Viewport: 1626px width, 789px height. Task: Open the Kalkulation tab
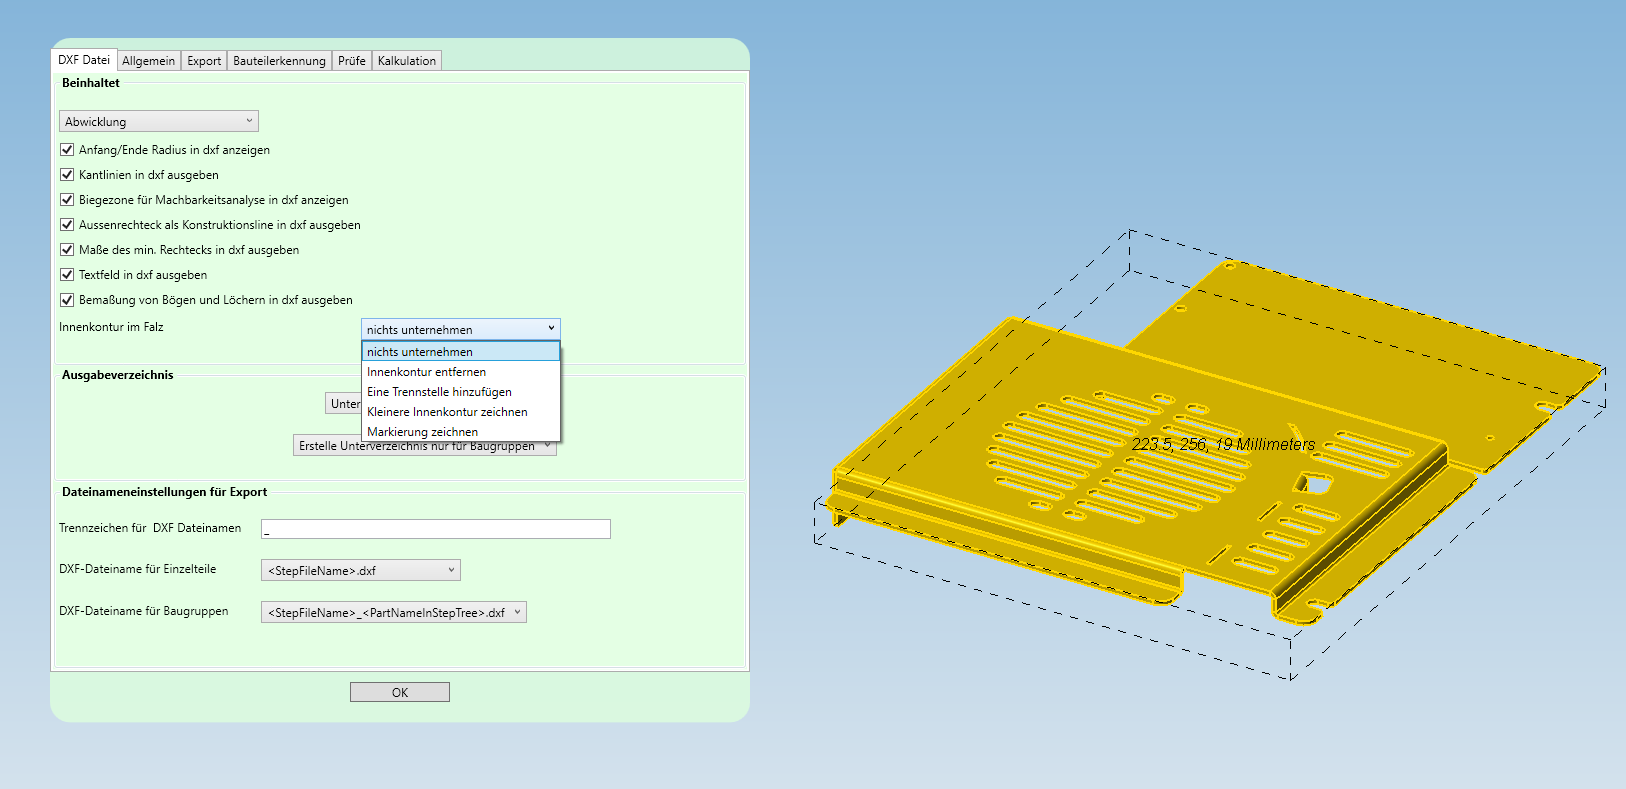[x=406, y=61]
